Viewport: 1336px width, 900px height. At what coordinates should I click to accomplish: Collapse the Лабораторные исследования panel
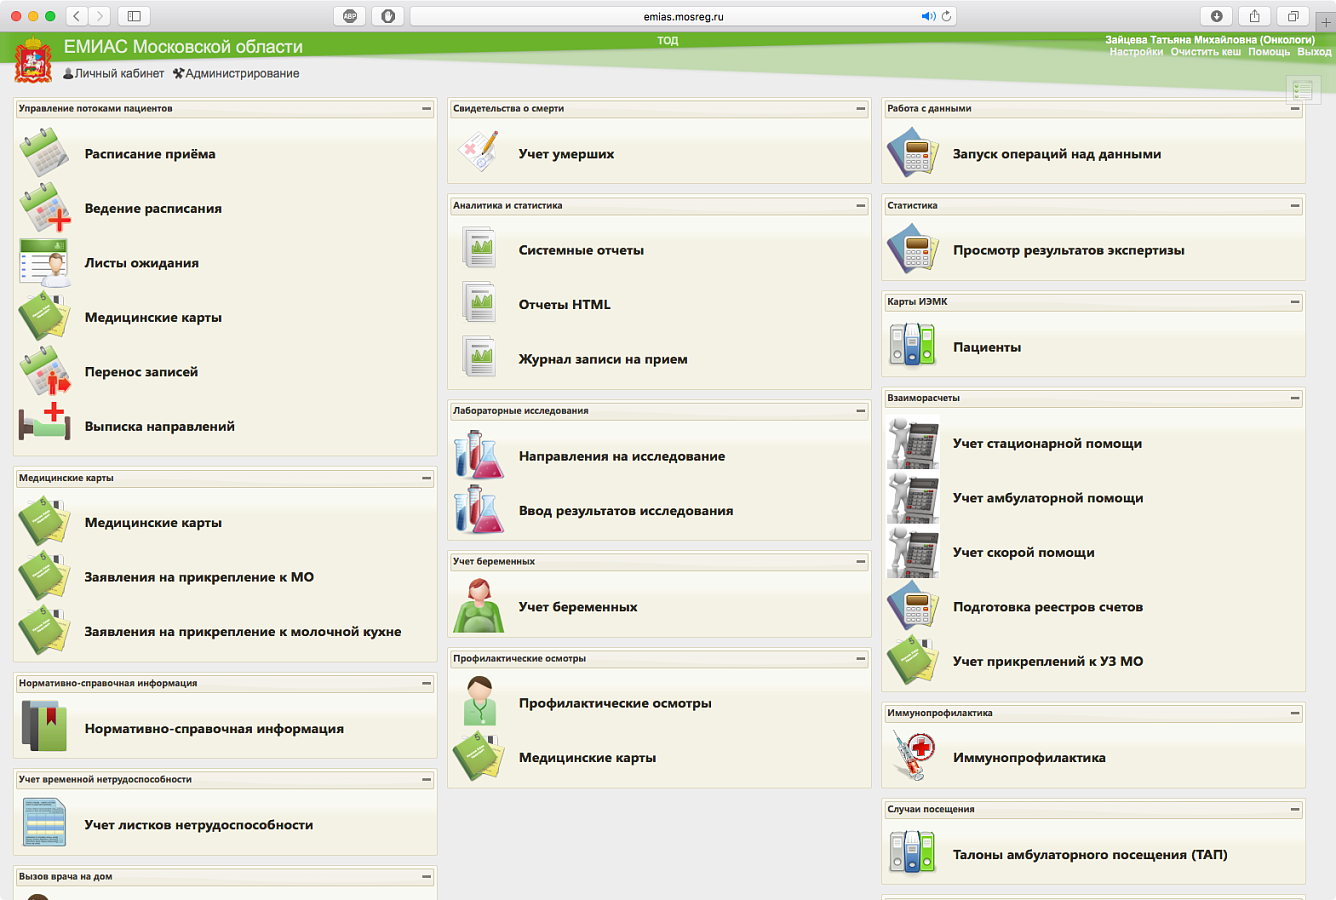[x=860, y=411]
